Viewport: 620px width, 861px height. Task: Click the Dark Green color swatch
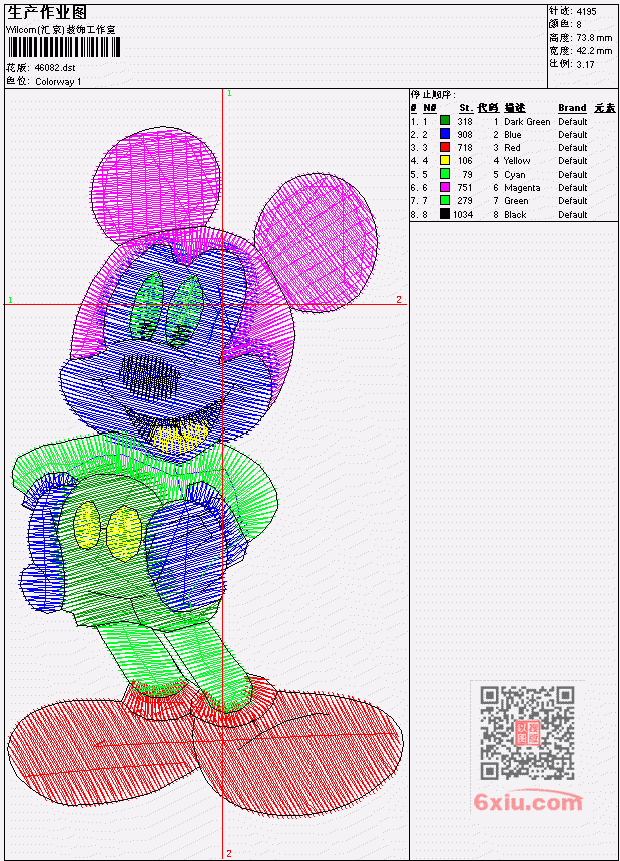click(x=445, y=120)
